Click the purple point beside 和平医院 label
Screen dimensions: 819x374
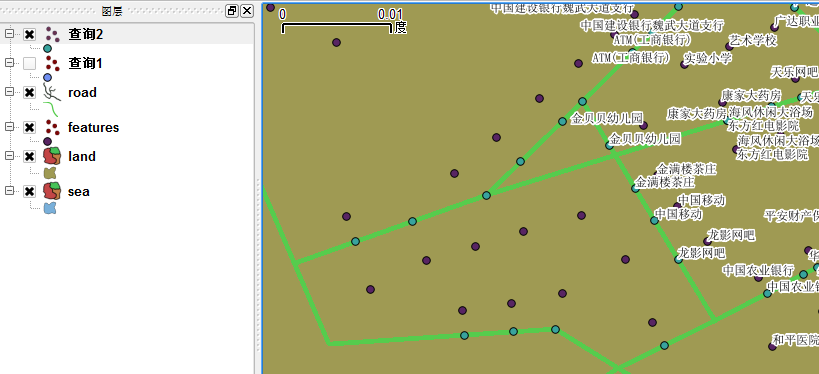773,346
